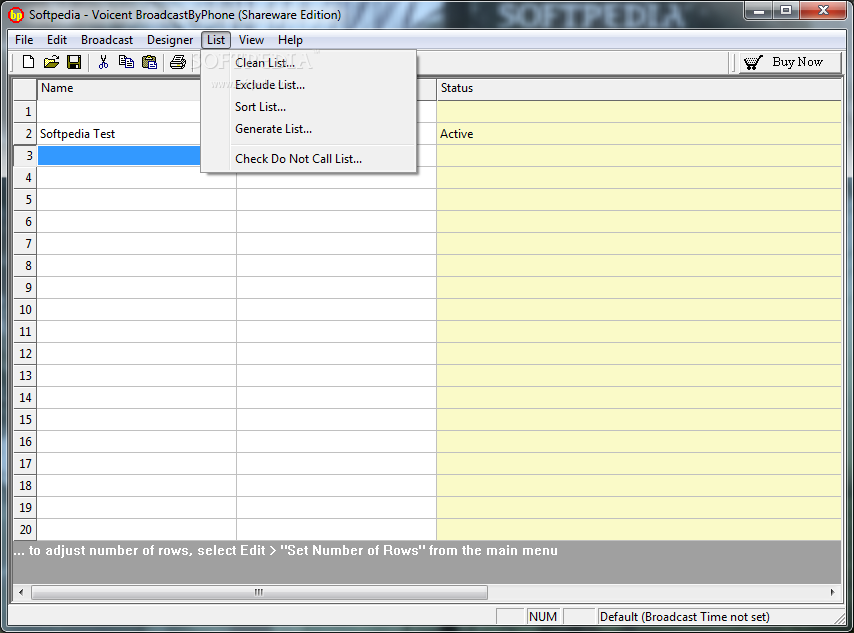The image size is (854, 633).
Task: Open the View menu
Action: (251, 40)
